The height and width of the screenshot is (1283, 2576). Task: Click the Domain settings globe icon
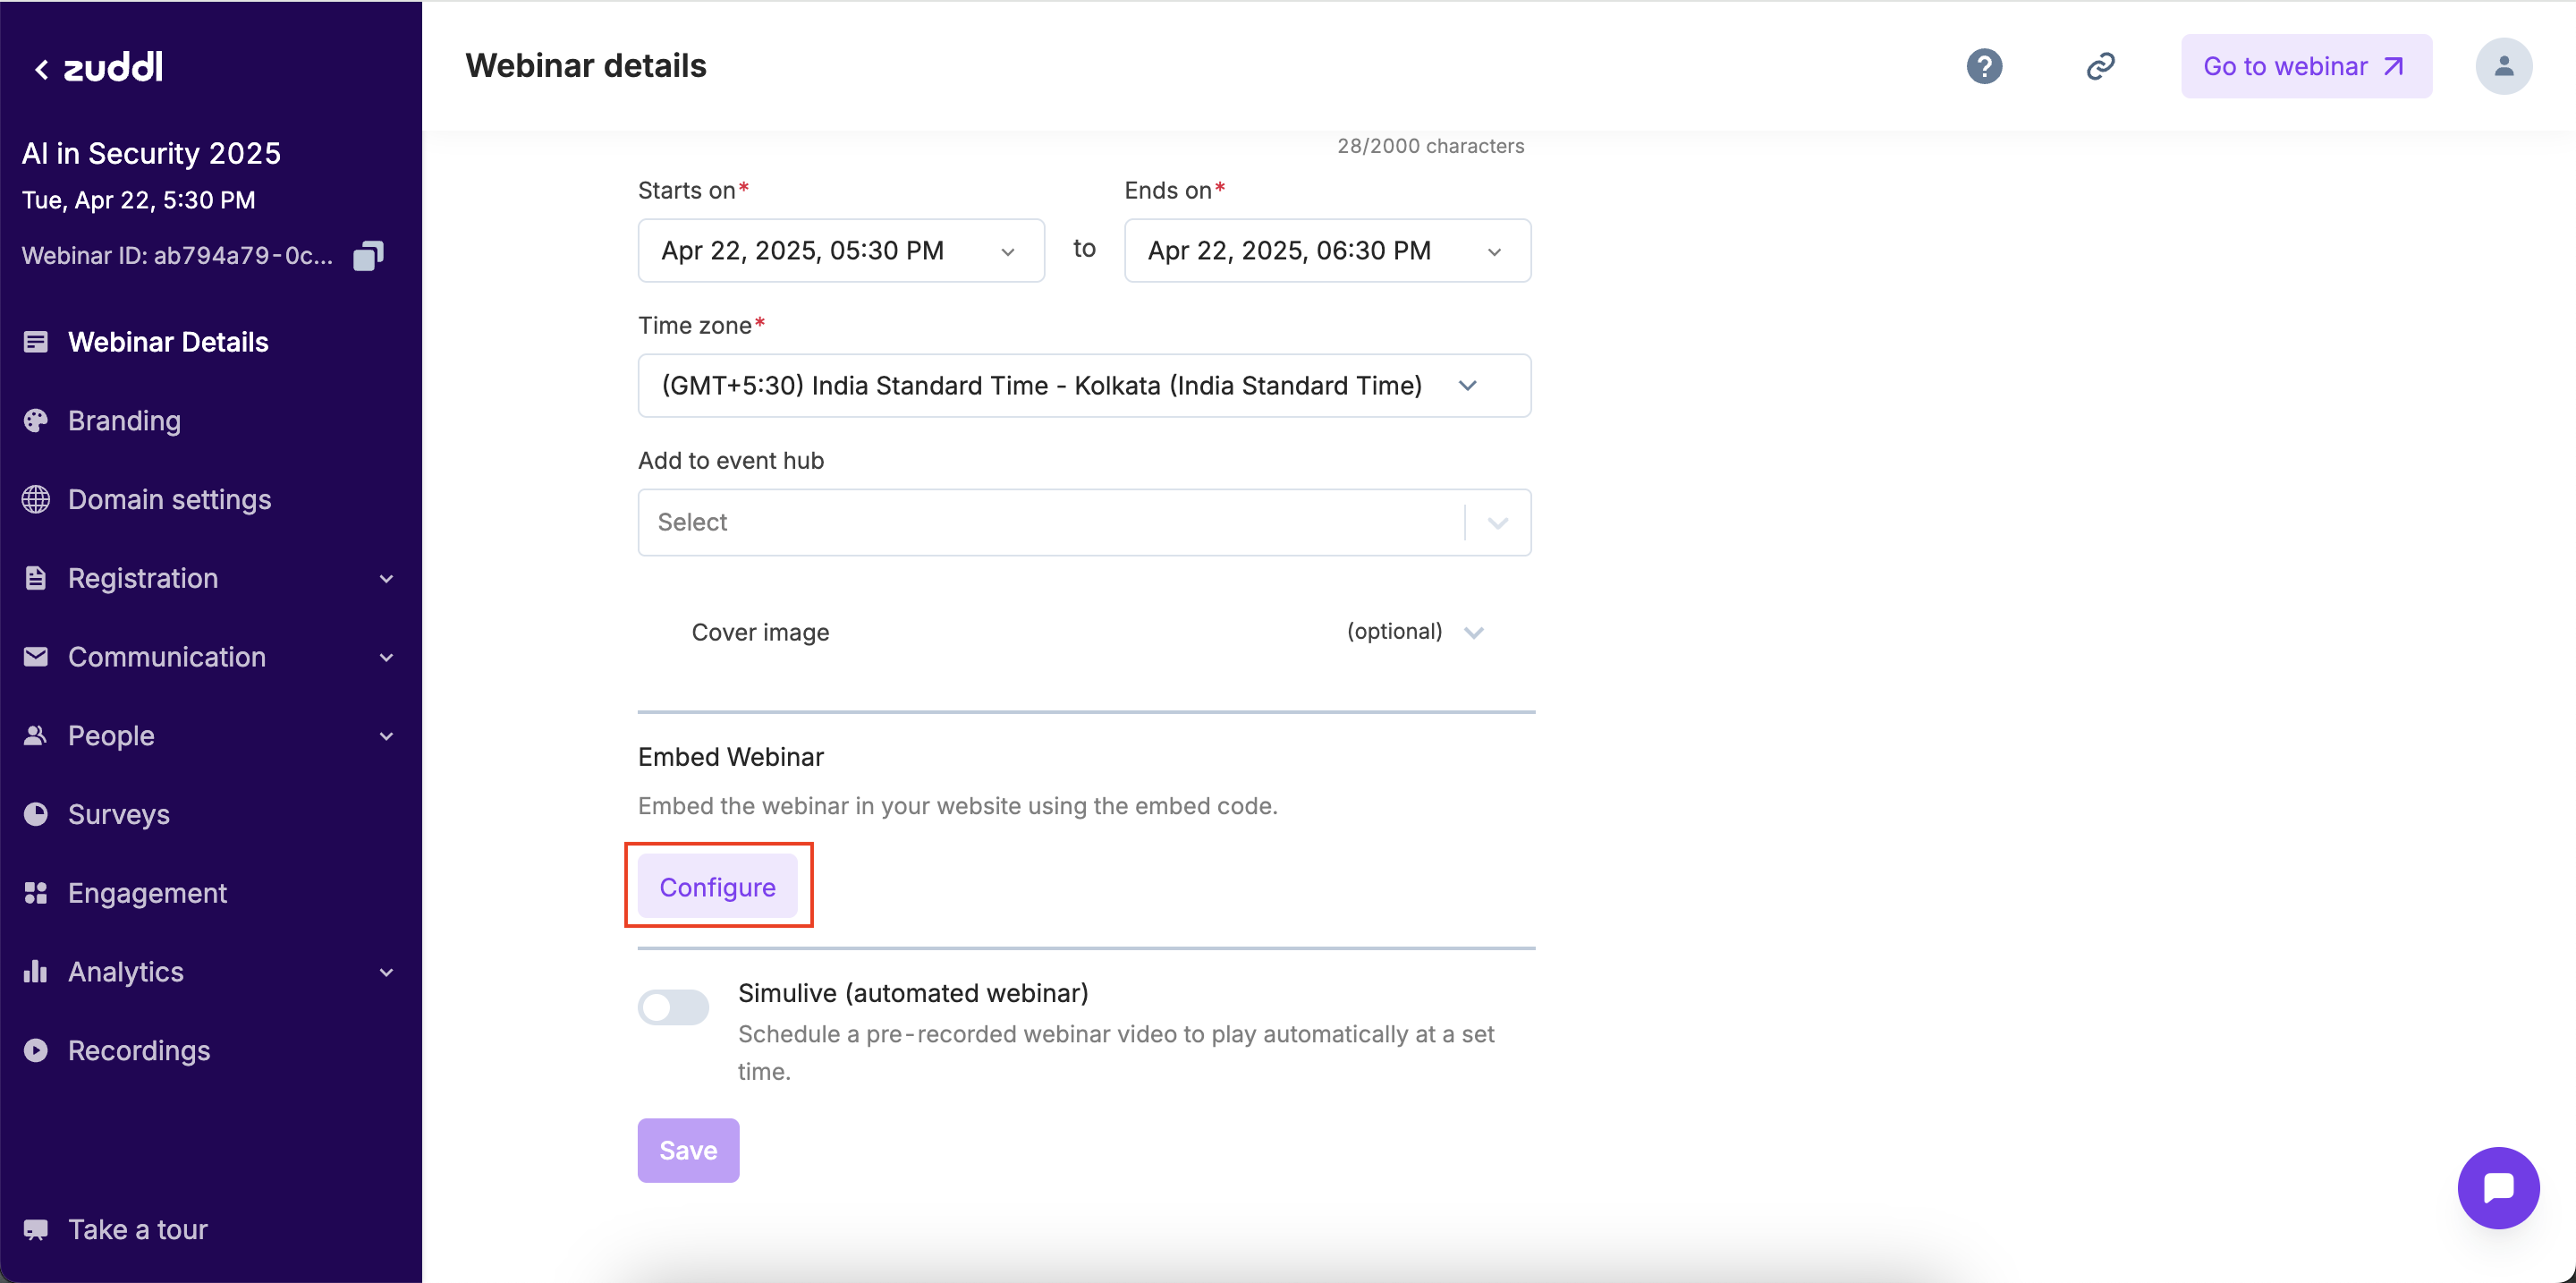[x=36, y=499]
